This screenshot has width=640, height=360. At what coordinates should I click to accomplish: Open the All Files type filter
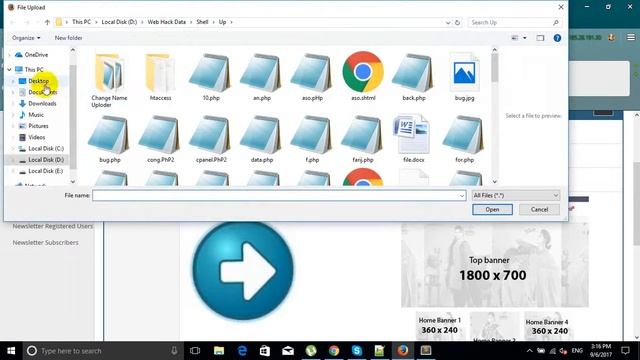tap(516, 196)
